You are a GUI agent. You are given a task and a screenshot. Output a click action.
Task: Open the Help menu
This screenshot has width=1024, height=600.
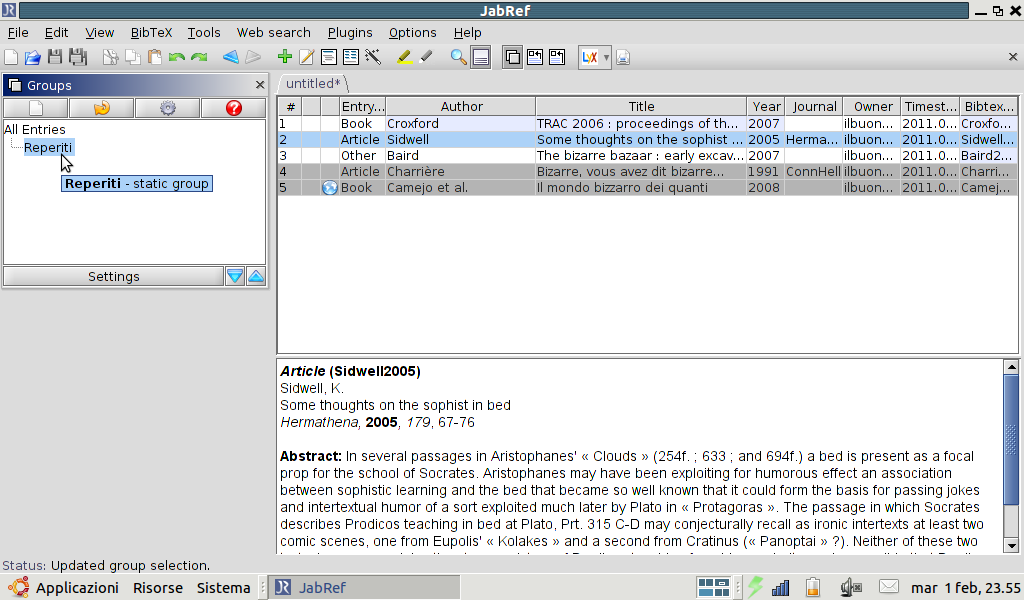coord(468,33)
